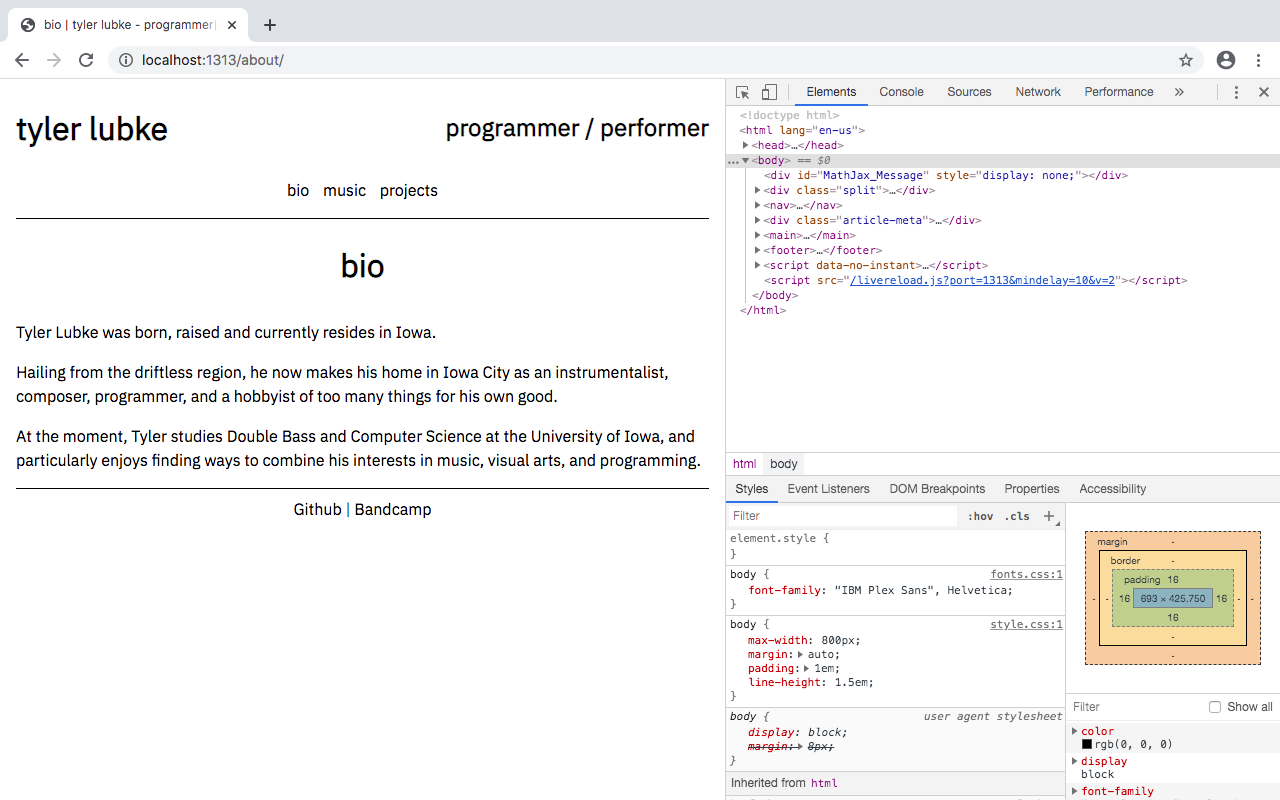
Task: Toggle element state with :hov button
Action: point(981,516)
